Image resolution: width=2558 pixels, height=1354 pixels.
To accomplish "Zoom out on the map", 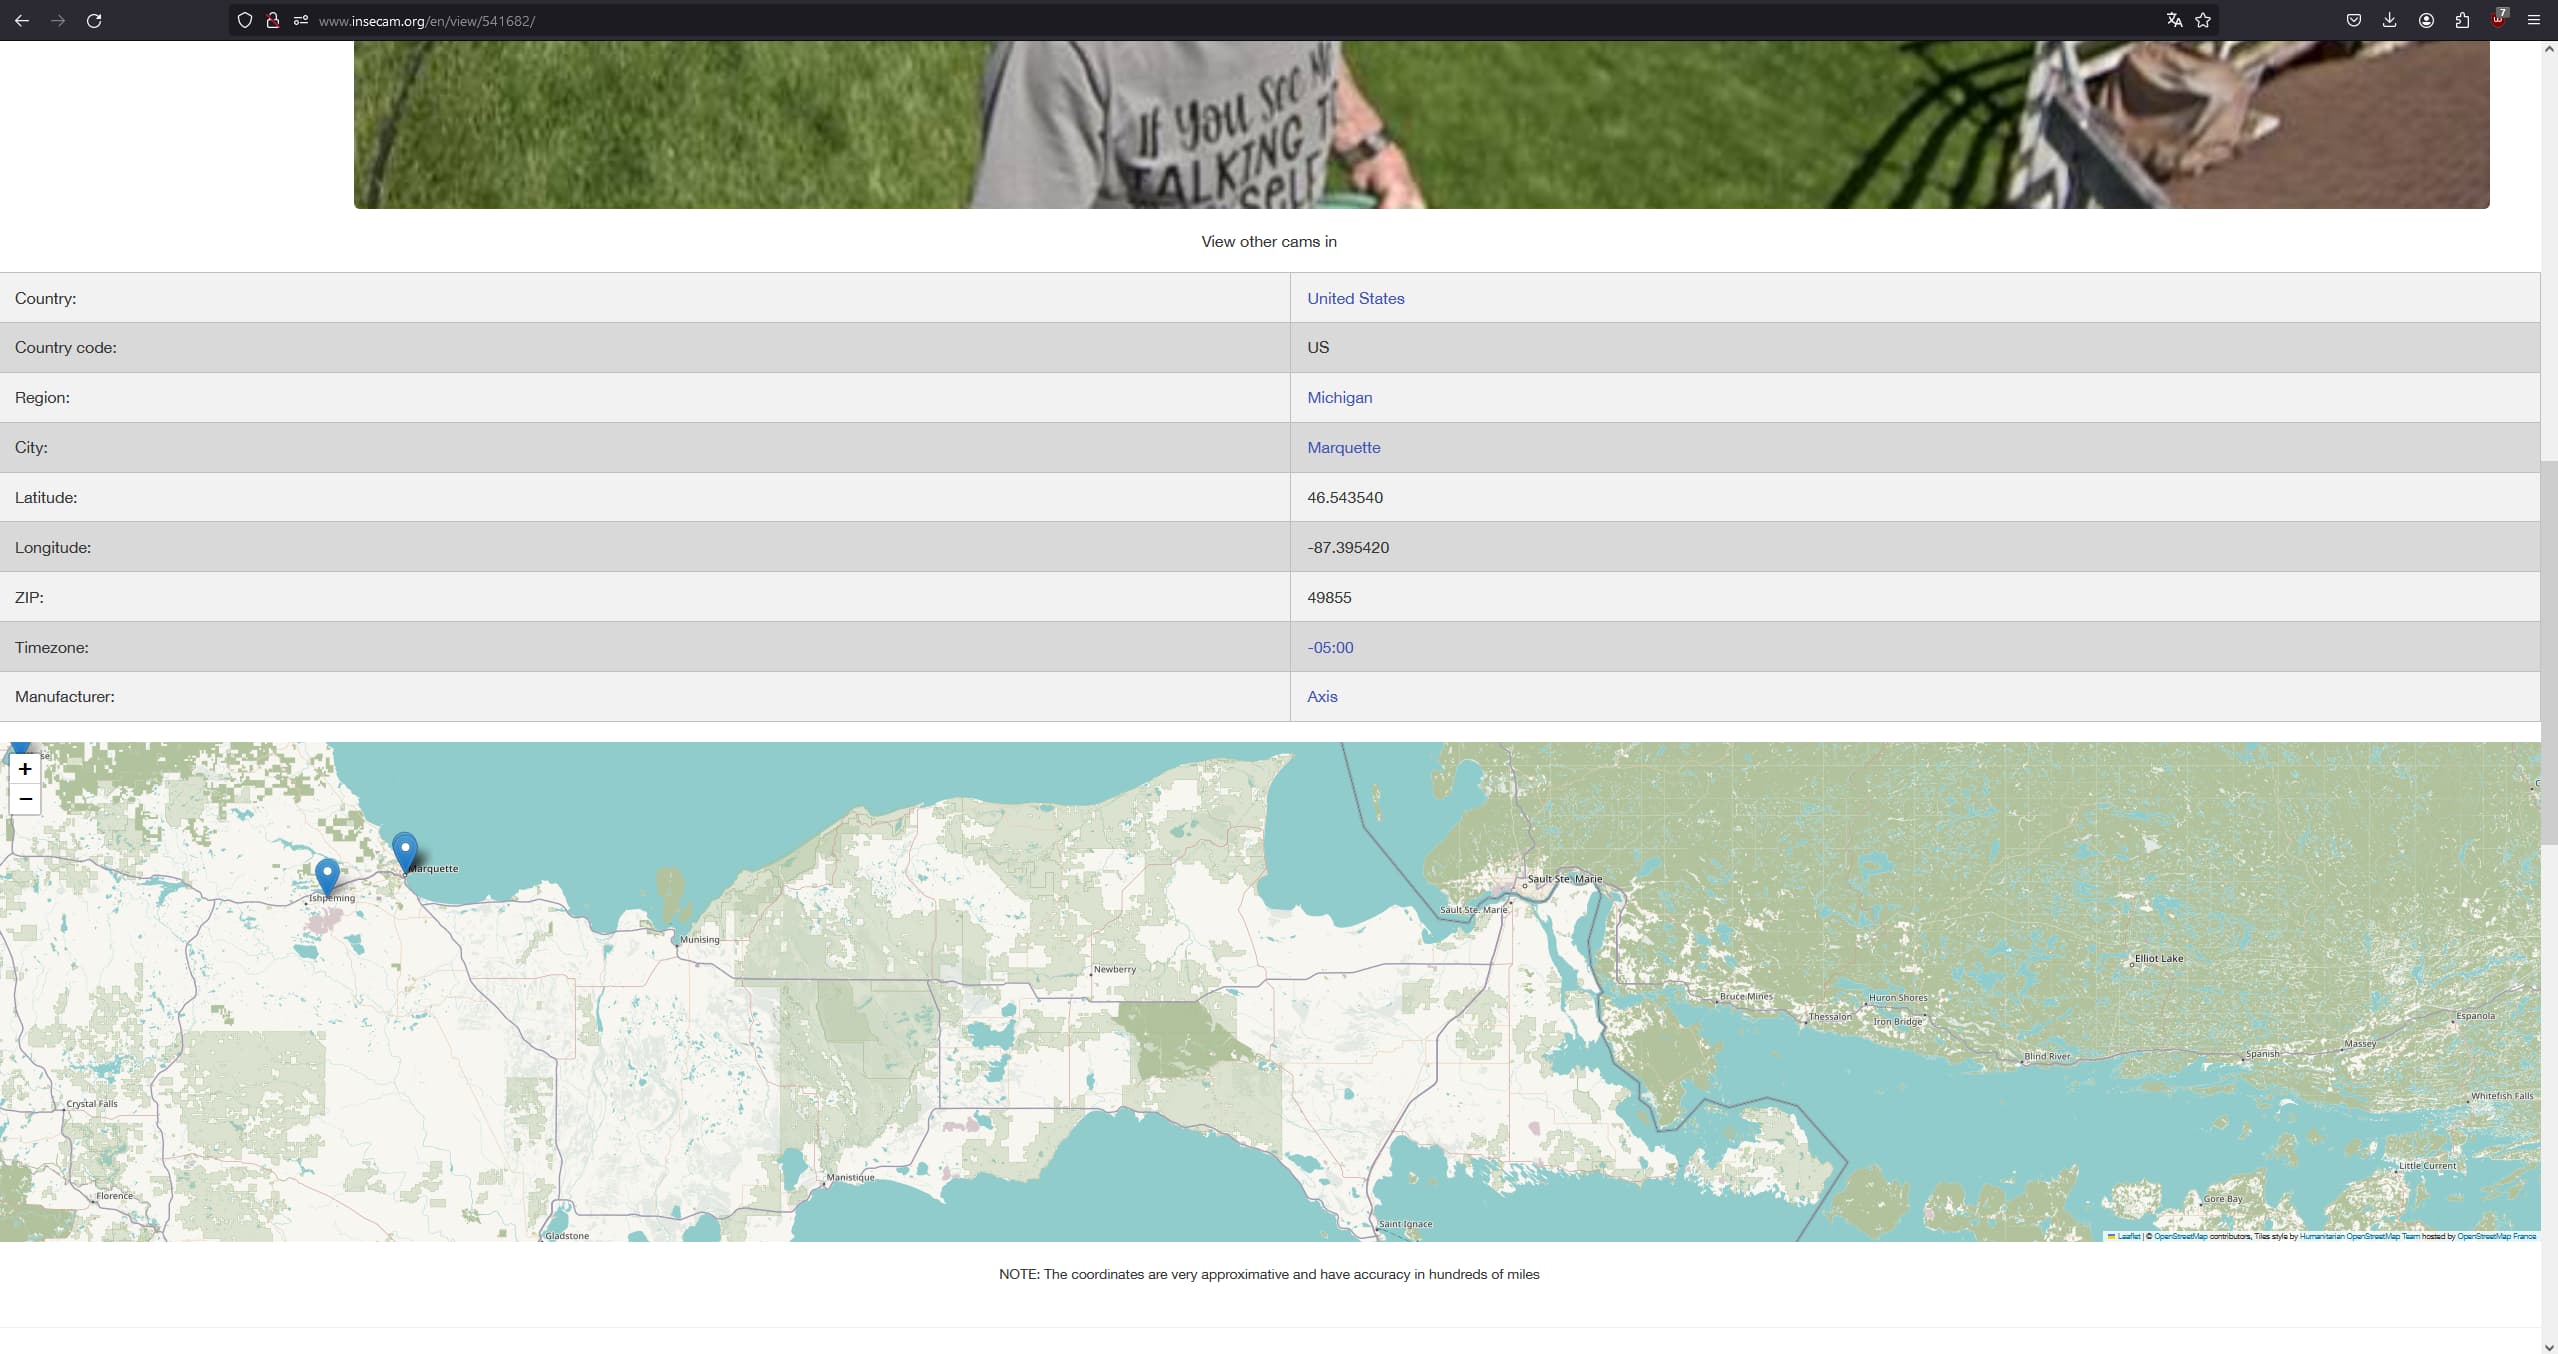I will pos(25,799).
